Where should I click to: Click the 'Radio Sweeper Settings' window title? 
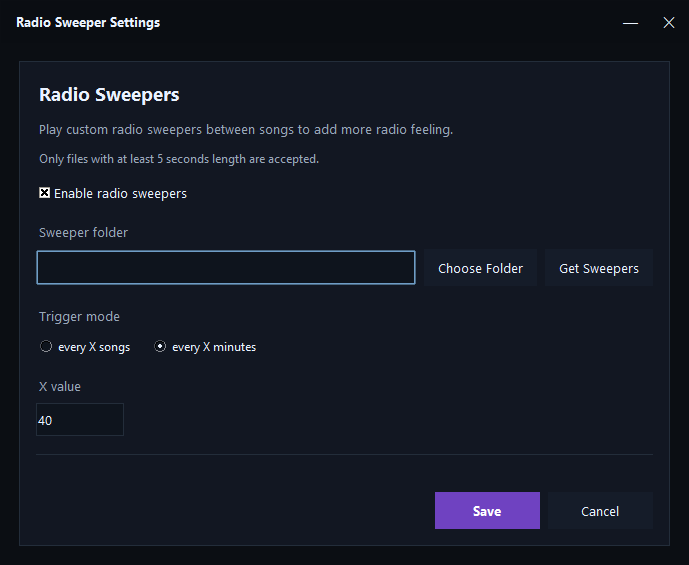tap(88, 22)
